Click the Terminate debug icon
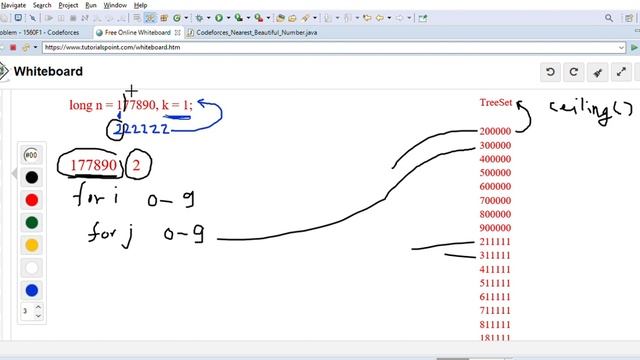 73,18
